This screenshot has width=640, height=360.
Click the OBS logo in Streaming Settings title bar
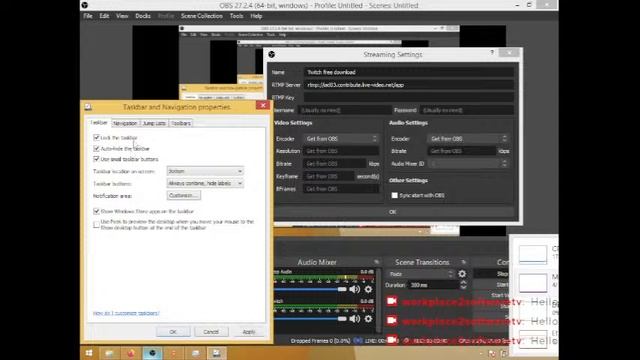[272, 54]
